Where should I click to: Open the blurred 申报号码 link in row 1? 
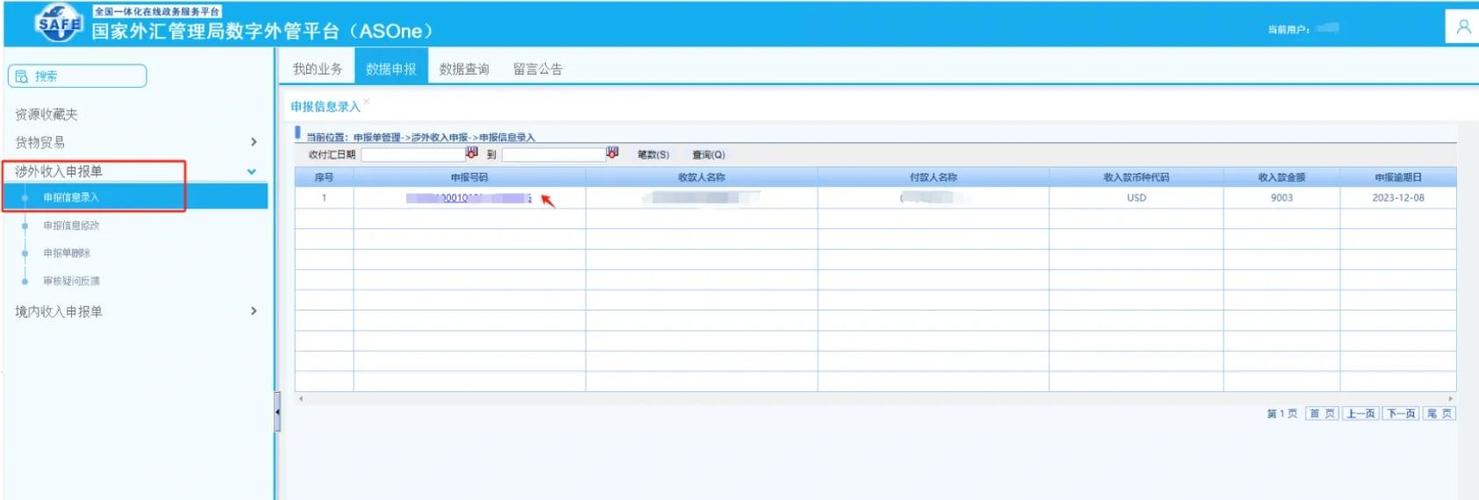(x=468, y=198)
